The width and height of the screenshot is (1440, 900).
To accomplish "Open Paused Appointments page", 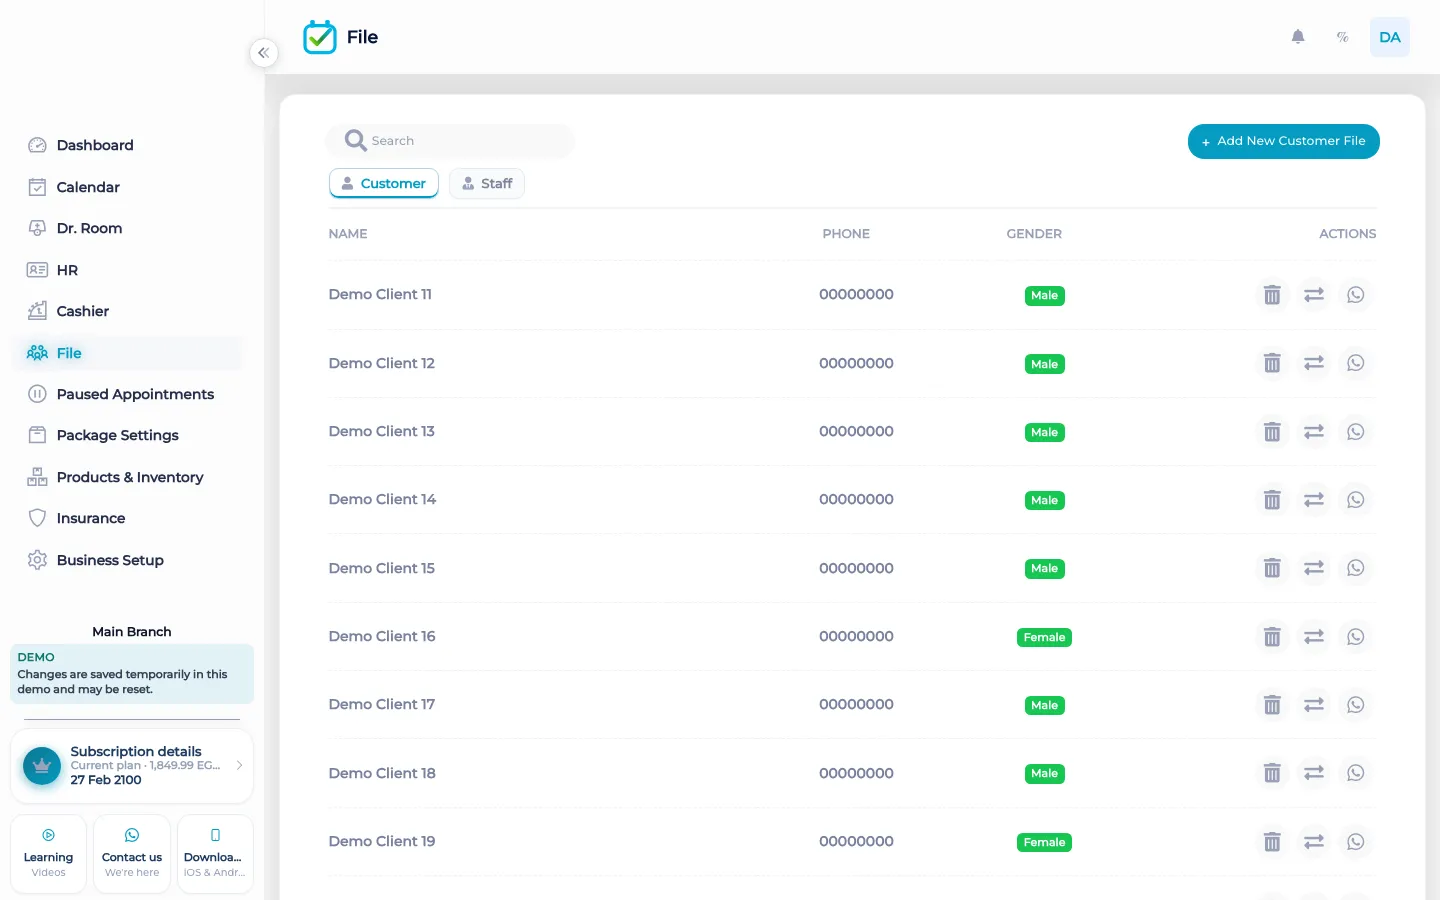I will pyautogui.click(x=127, y=394).
